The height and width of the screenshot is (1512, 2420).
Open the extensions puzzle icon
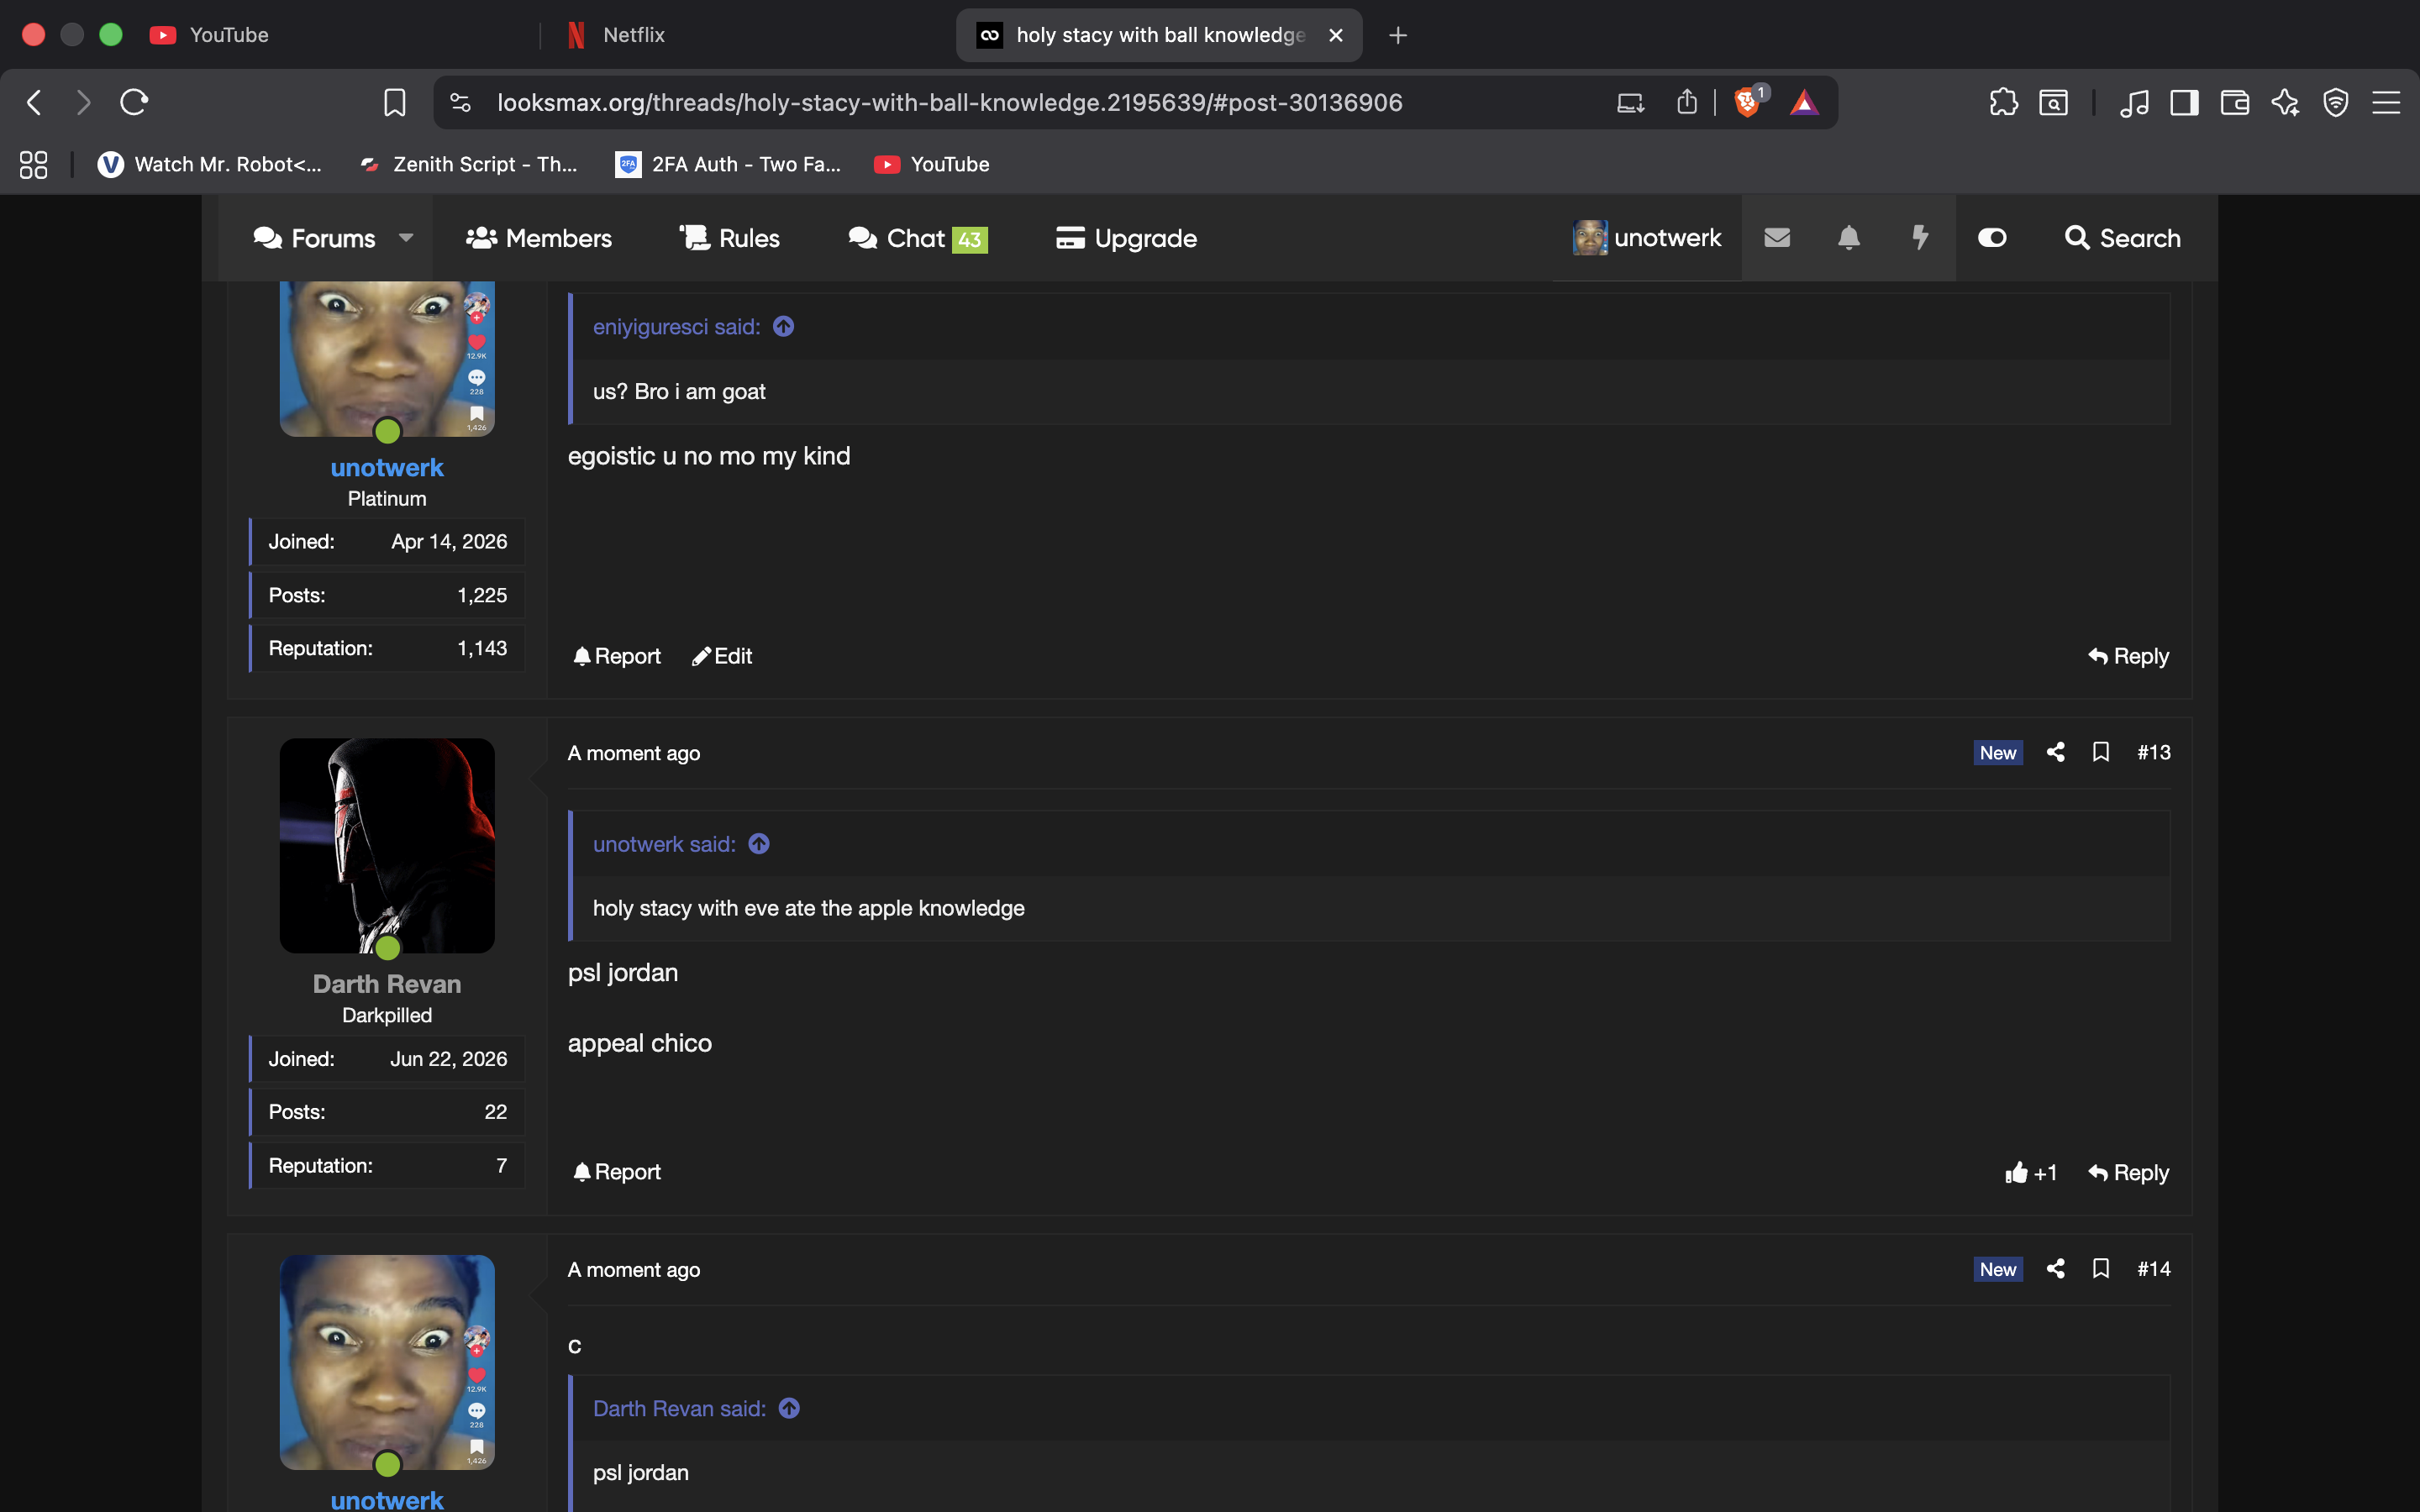click(x=2003, y=102)
